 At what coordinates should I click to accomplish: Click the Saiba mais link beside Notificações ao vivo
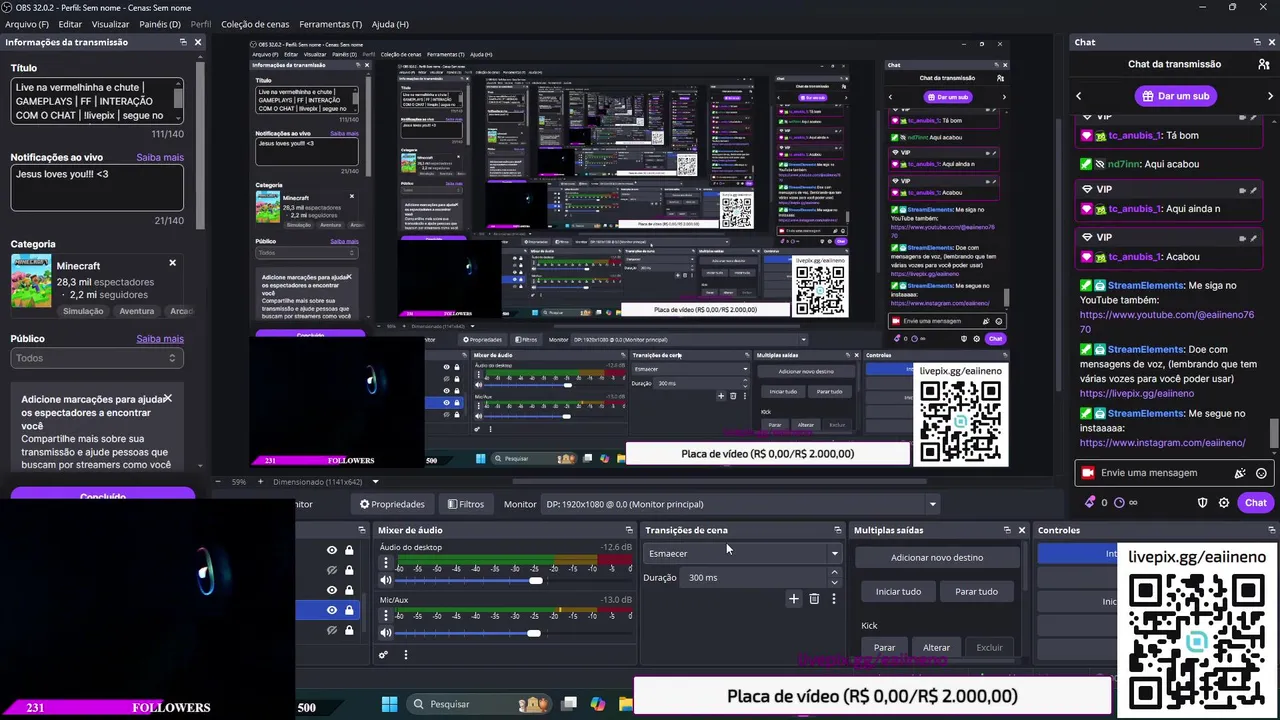[160, 157]
